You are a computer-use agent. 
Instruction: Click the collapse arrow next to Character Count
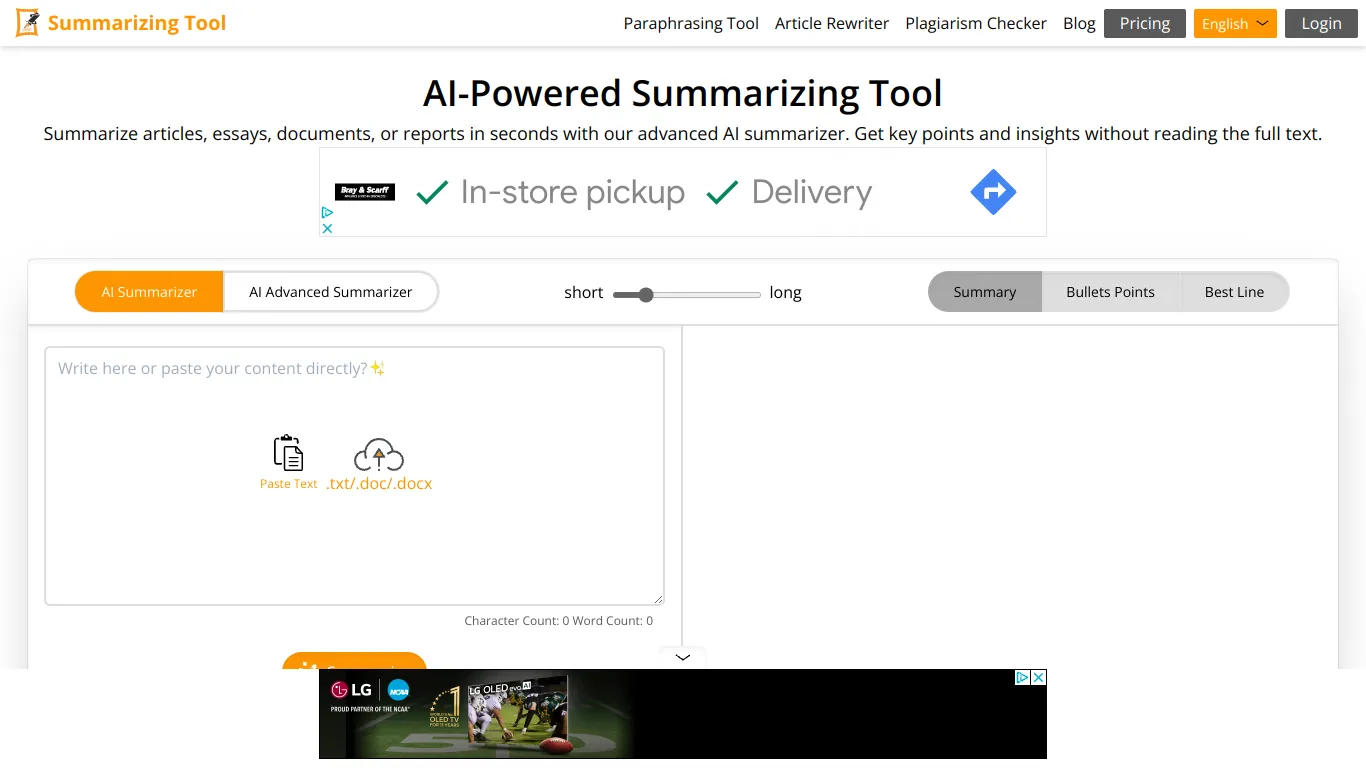pos(682,658)
